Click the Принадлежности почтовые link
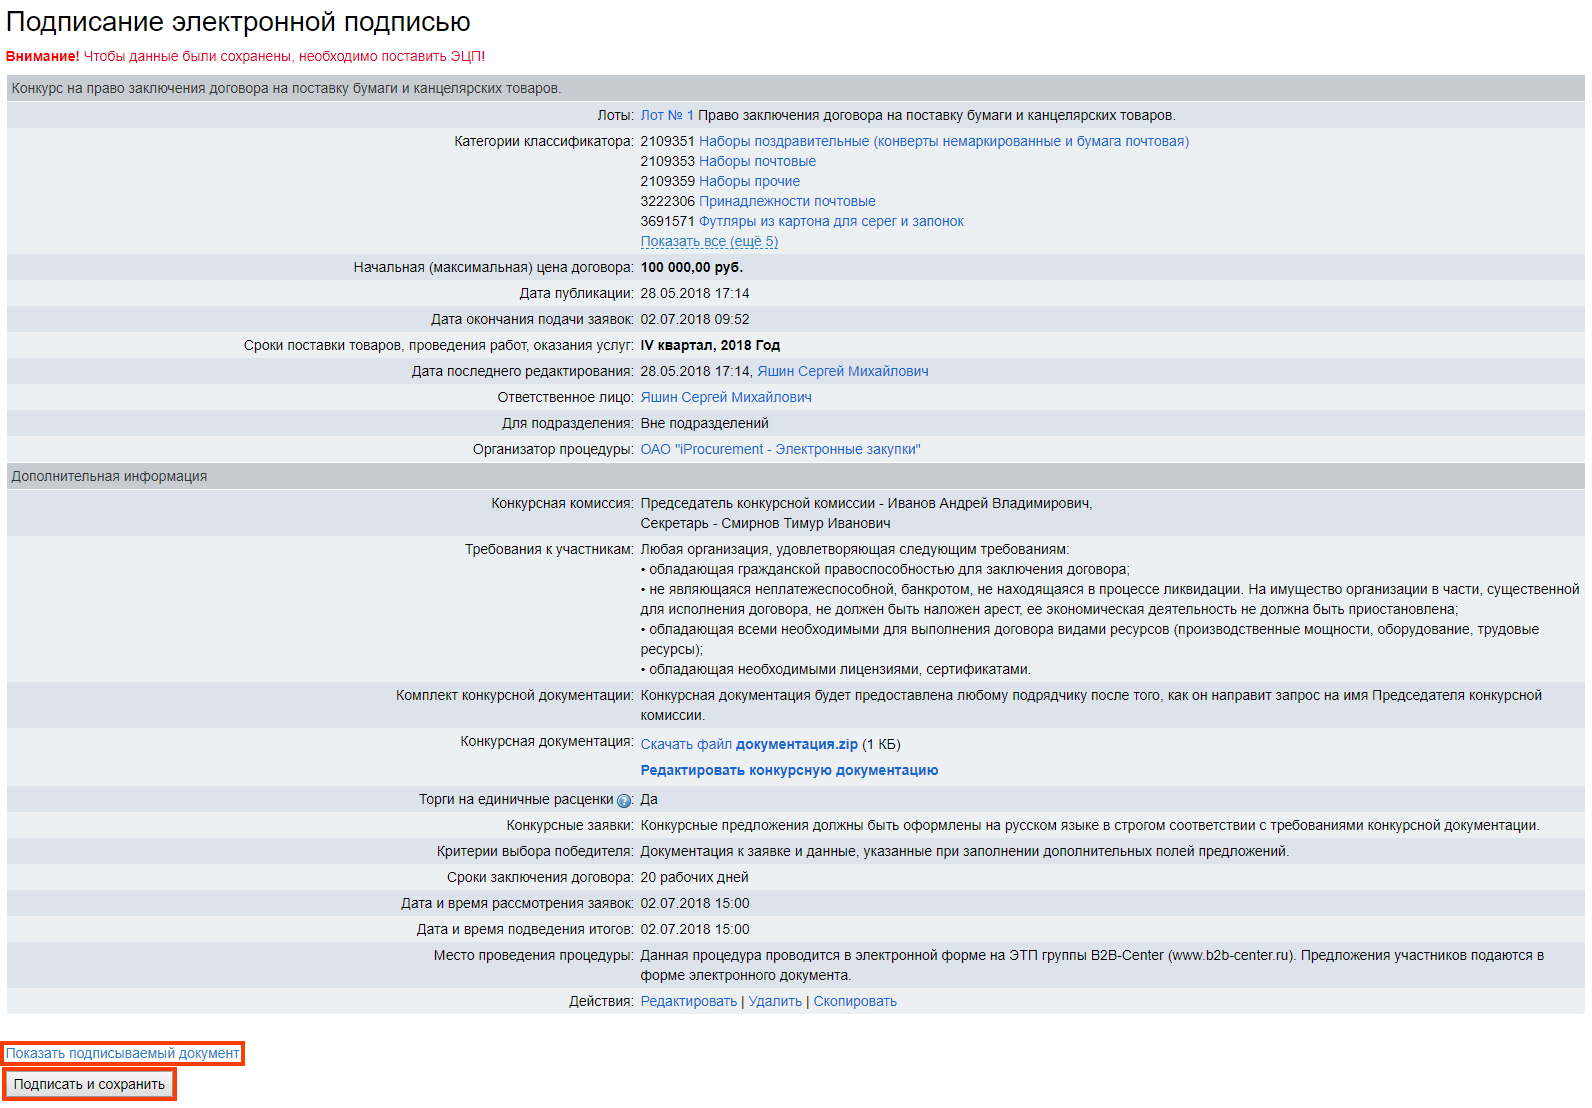1592x1108 pixels. click(x=787, y=201)
